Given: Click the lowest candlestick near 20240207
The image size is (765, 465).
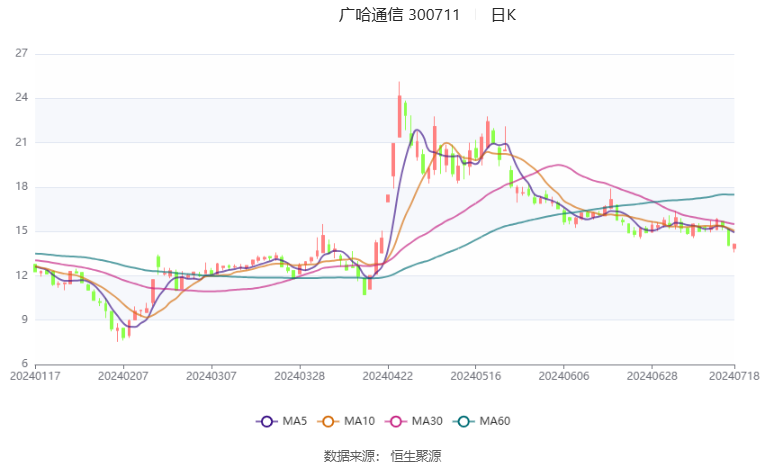Looking at the screenshot, I should [x=117, y=332].
